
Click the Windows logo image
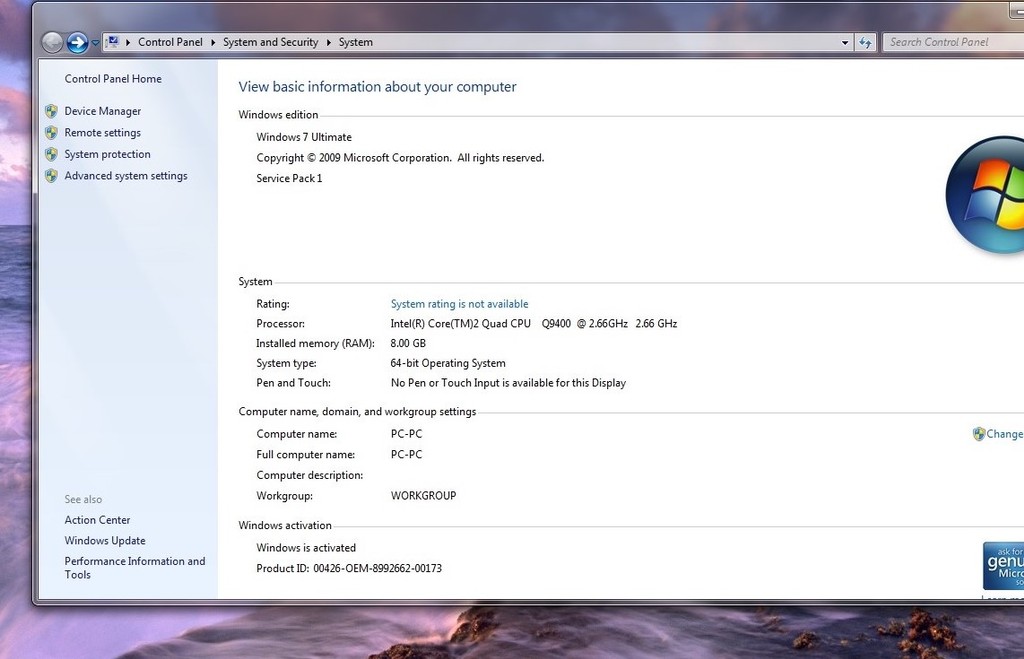[x=985, y=195]
